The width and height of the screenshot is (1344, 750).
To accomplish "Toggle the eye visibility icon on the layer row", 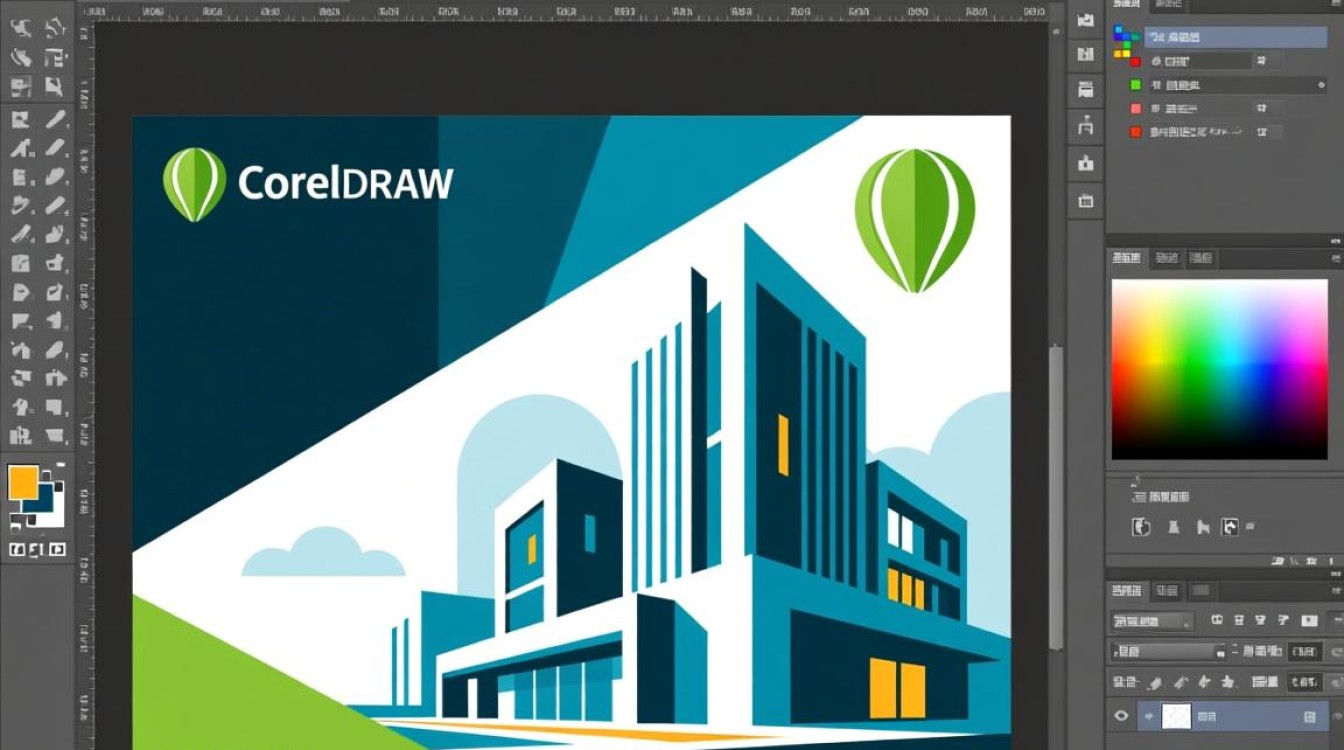I will point(1121,716).
